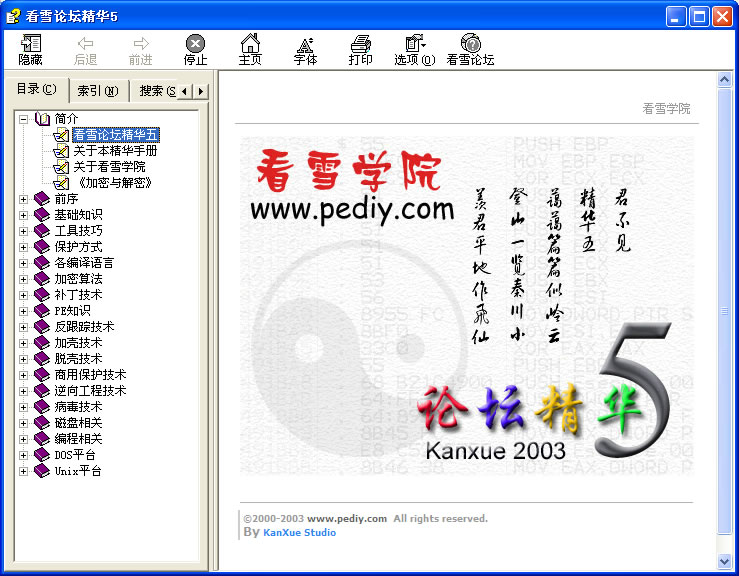Click the purple book icon beside 编程相关
The image size is (739, 576).
pos(42,439)
